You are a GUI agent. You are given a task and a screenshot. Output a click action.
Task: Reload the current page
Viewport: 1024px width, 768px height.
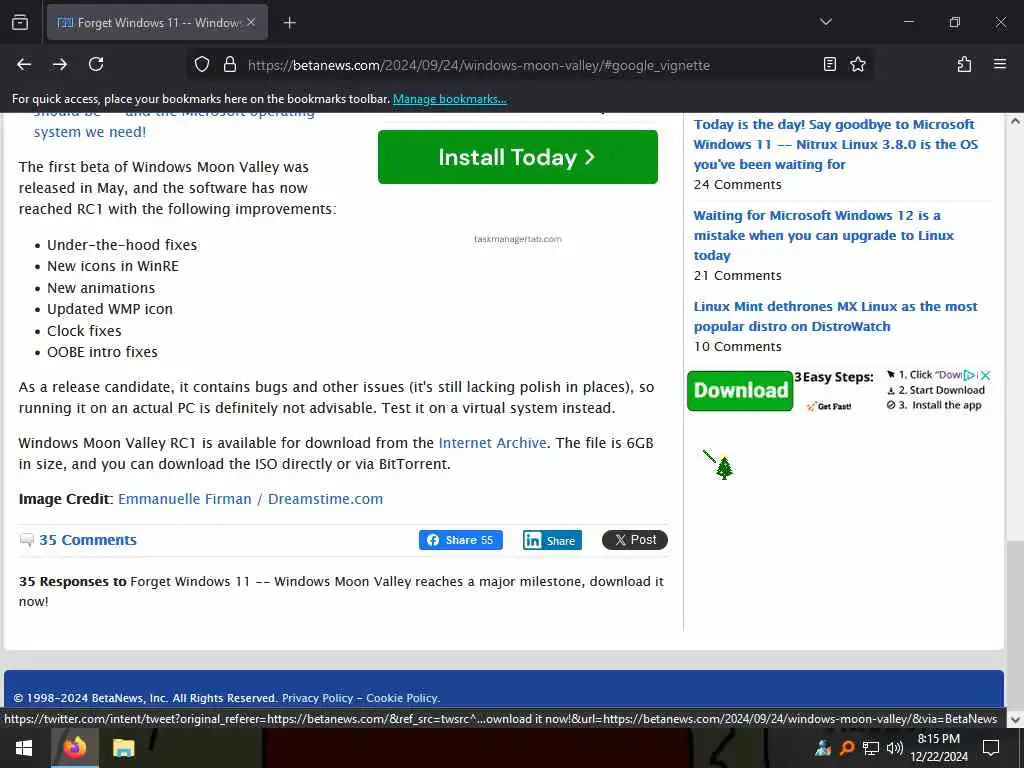(x=96, y=64)
